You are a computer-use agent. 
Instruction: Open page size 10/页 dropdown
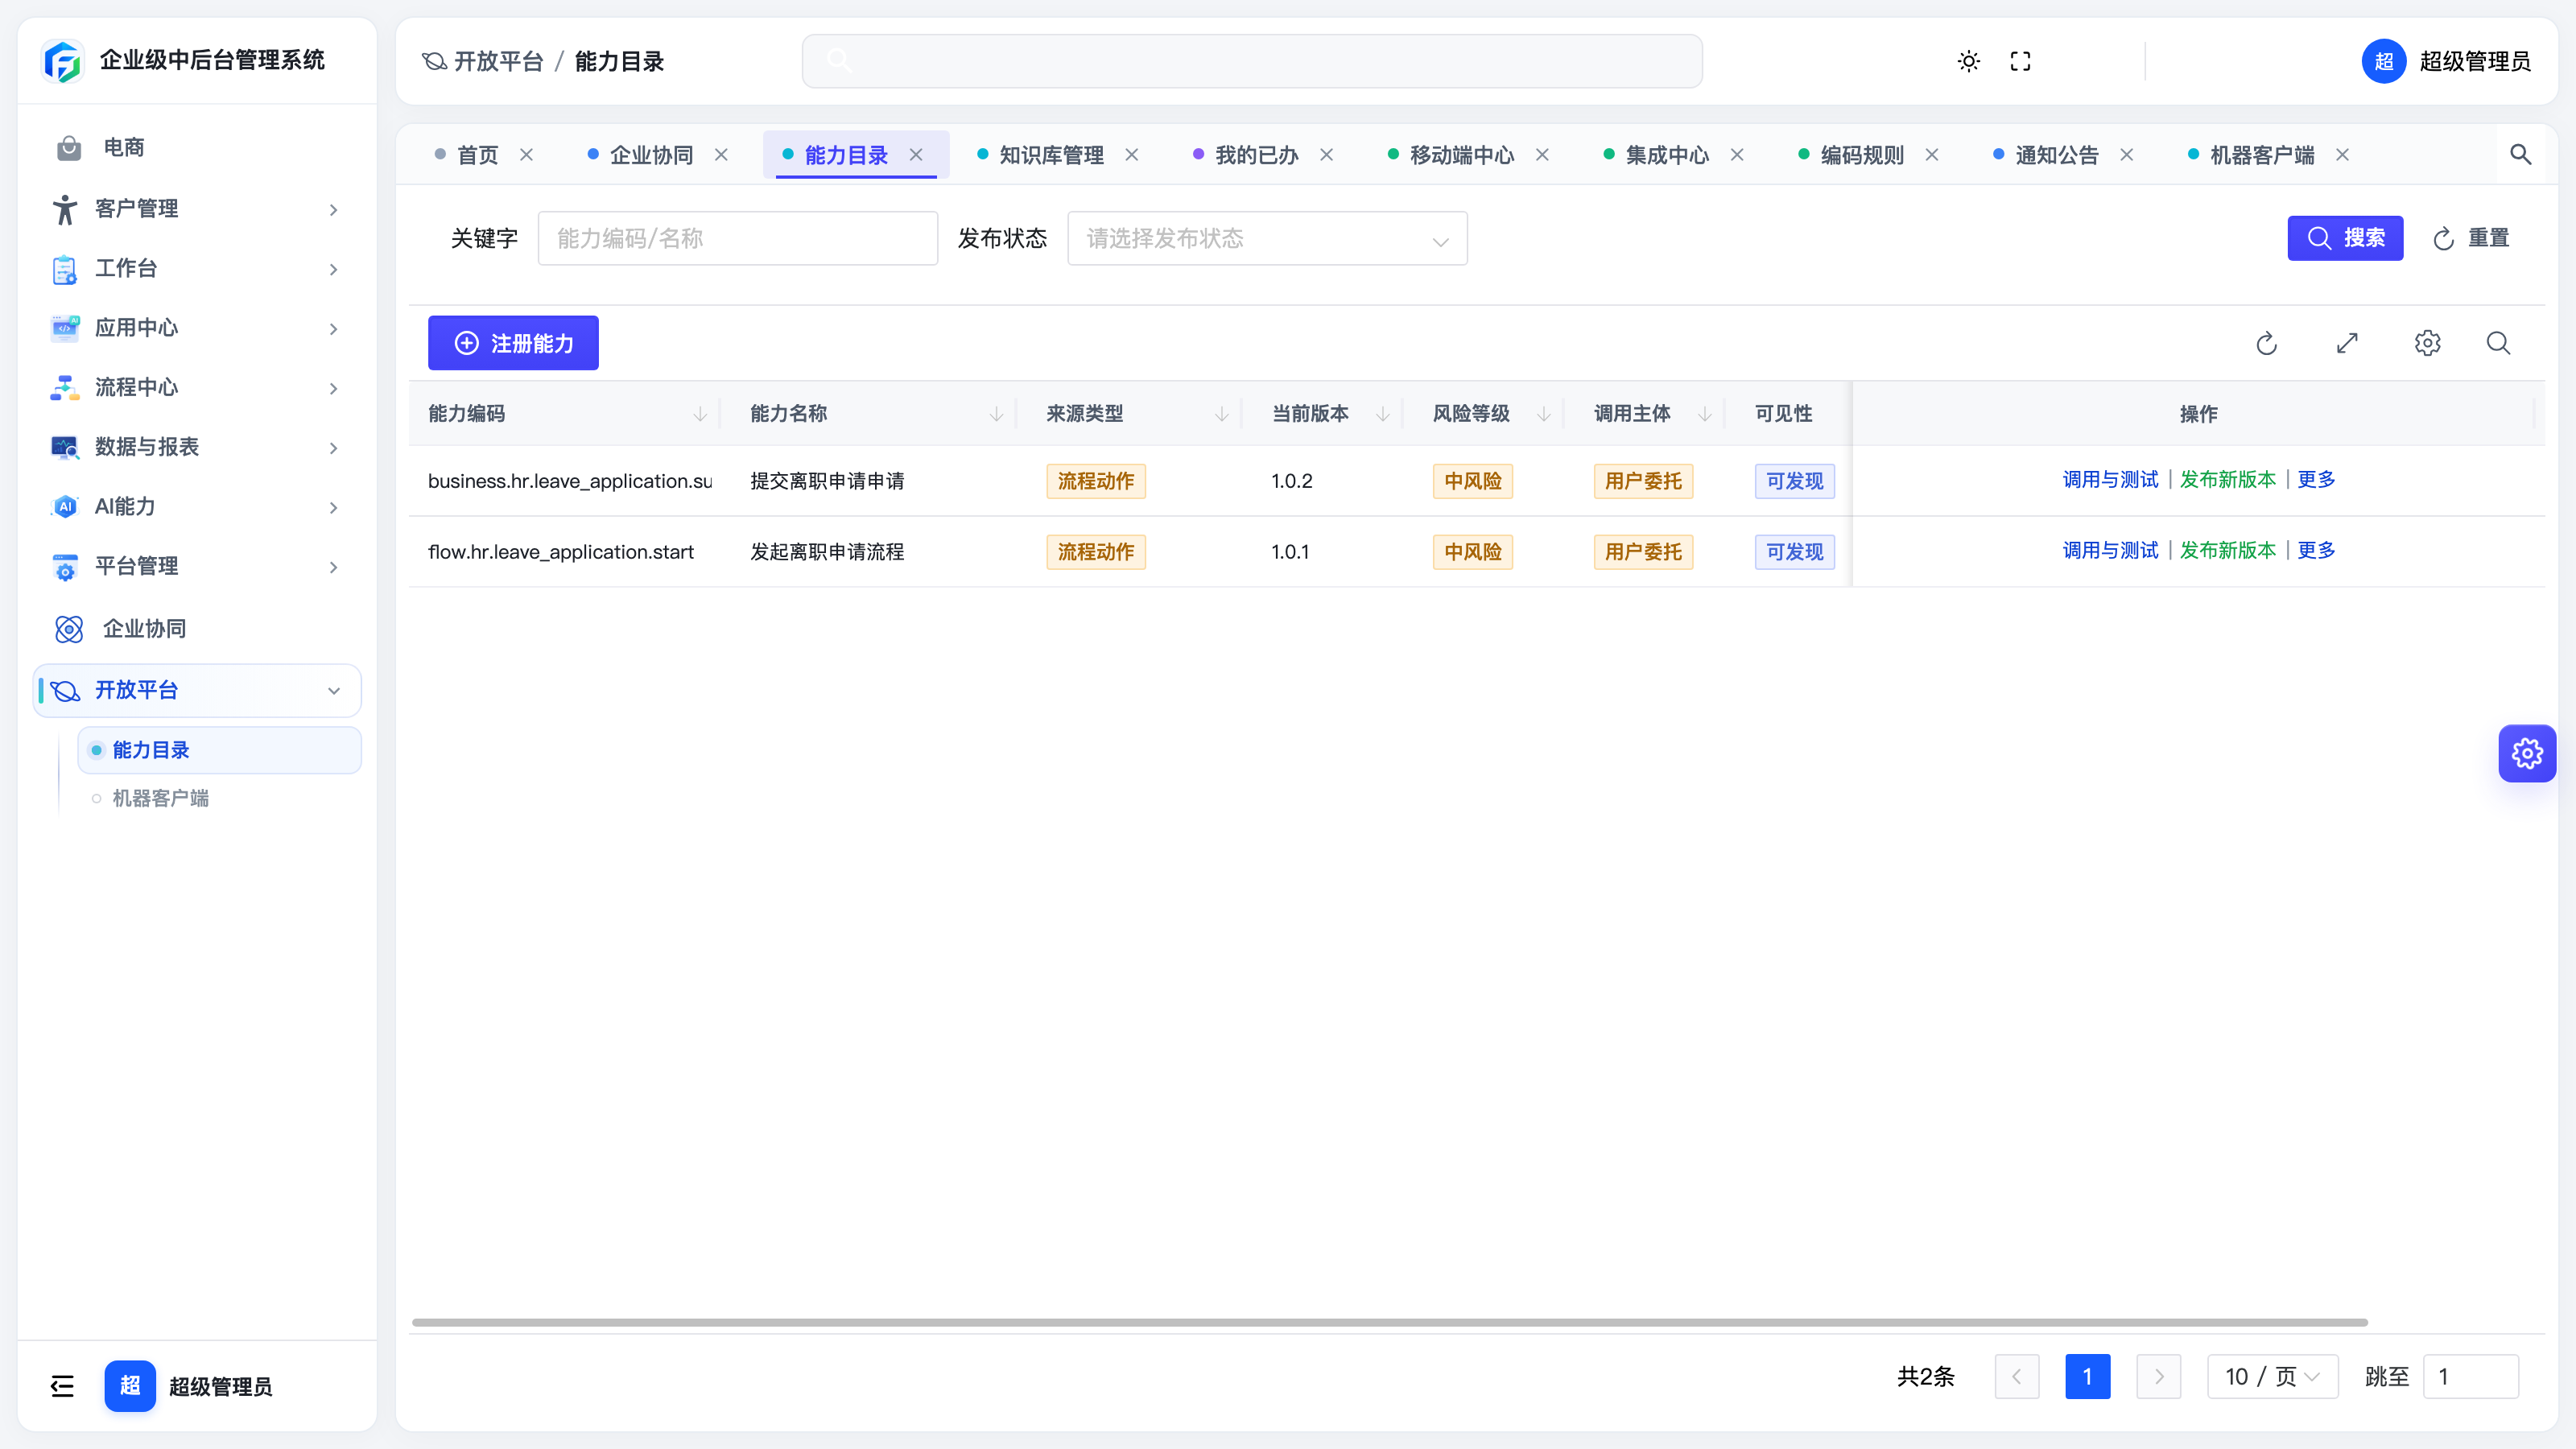coord(2272,1376)
